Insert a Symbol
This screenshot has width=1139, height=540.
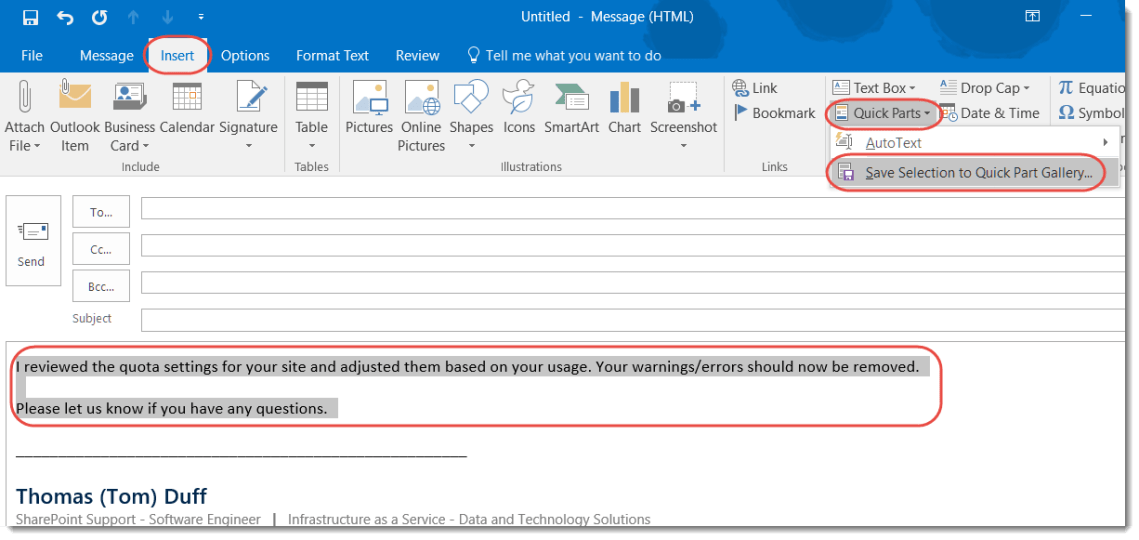pos(1092,113)
